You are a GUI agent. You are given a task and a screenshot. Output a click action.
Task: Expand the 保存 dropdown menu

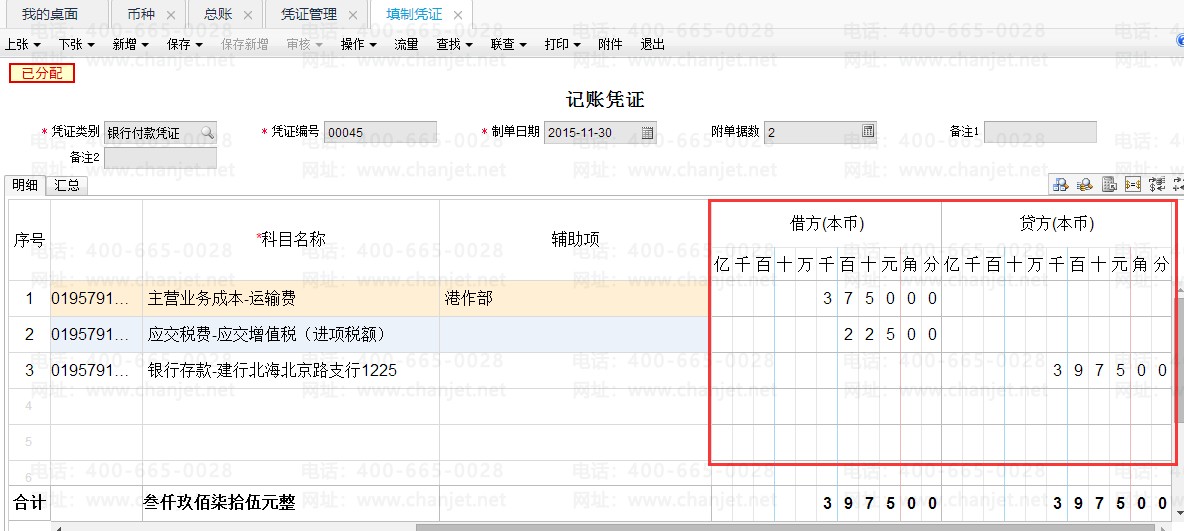pos(185,44)
